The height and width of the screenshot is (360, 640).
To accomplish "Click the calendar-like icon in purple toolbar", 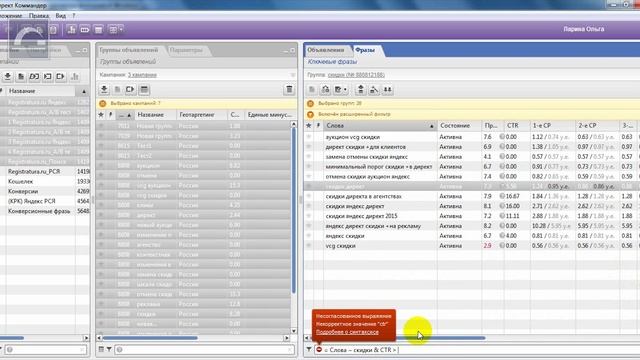I will coord(98,29).
